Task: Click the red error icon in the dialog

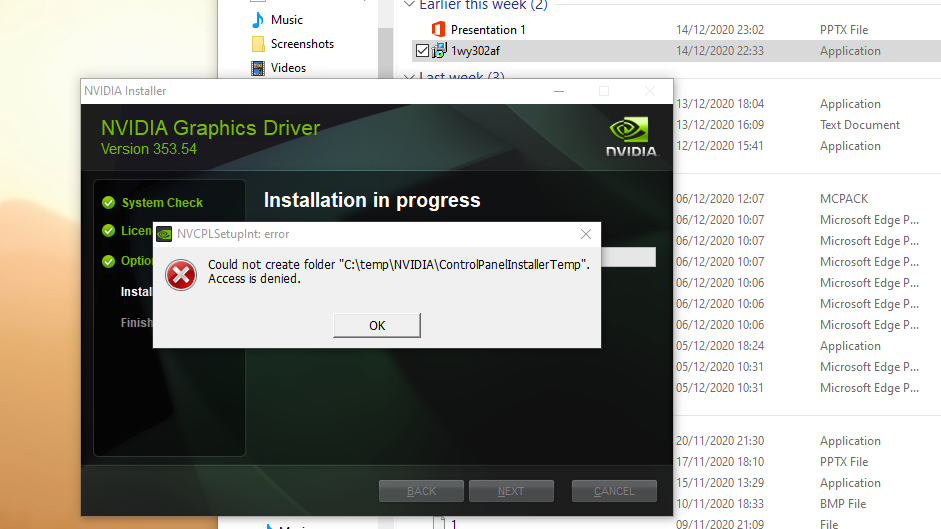Action: tap(181, 275)
